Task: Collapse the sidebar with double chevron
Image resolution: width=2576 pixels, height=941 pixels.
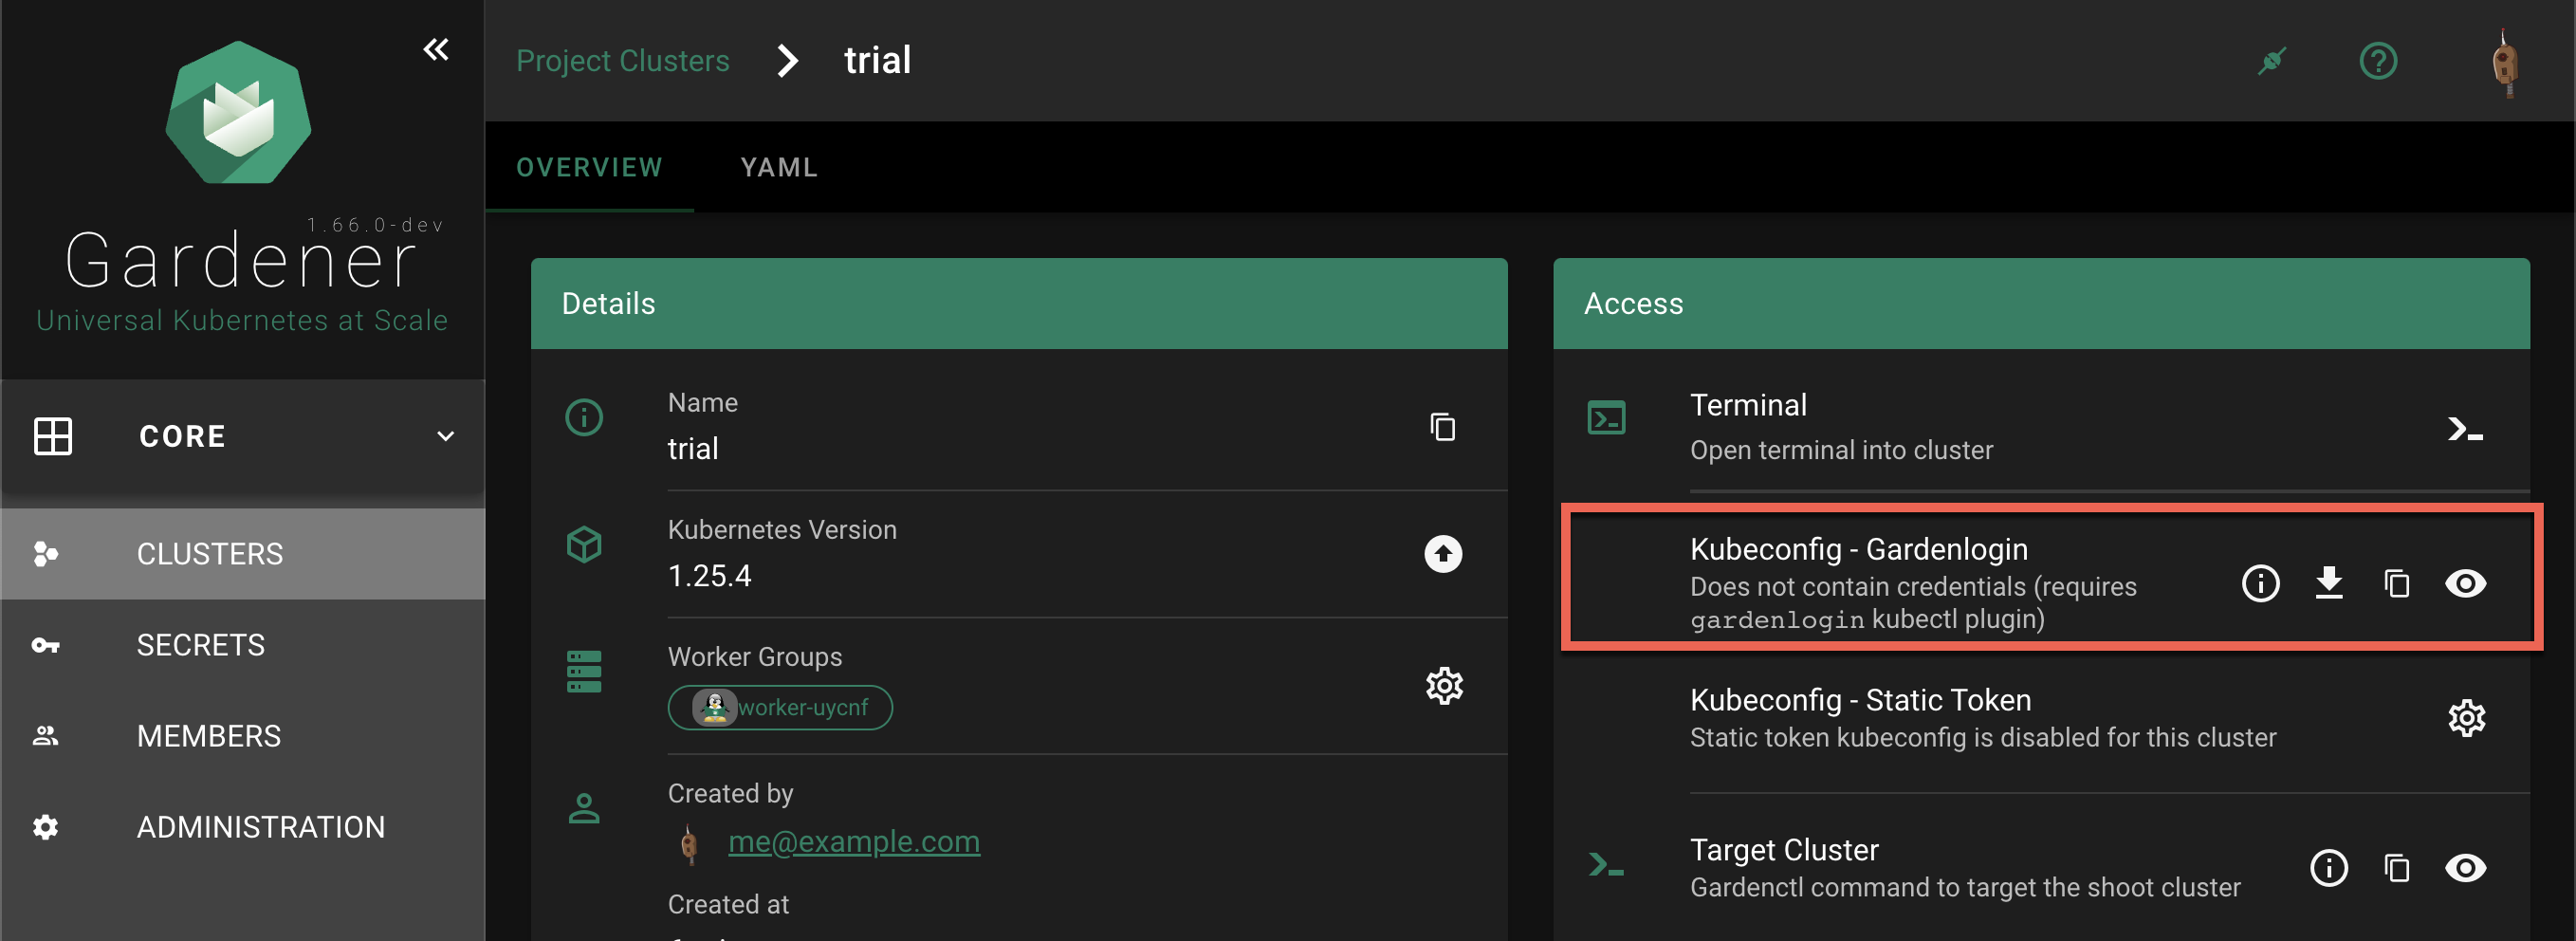Action: point(435,49)
